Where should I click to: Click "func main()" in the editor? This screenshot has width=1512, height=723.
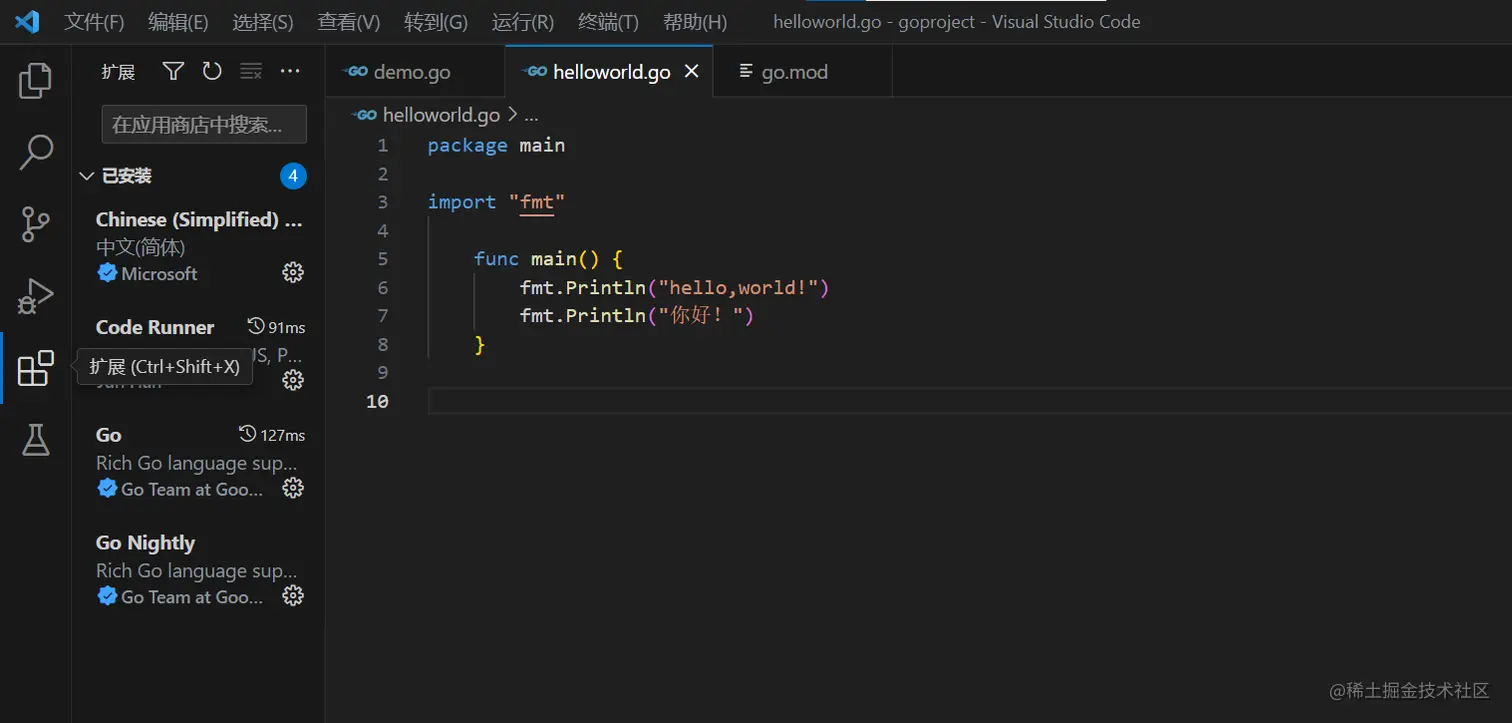pos(536,259)
